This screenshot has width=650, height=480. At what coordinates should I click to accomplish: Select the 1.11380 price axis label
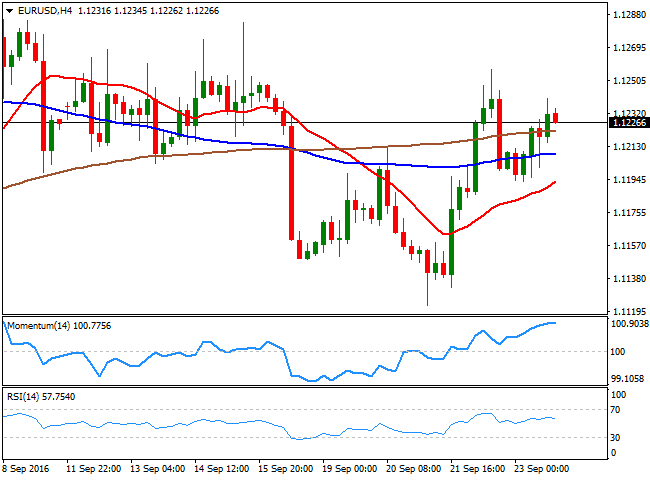point(629,279)
